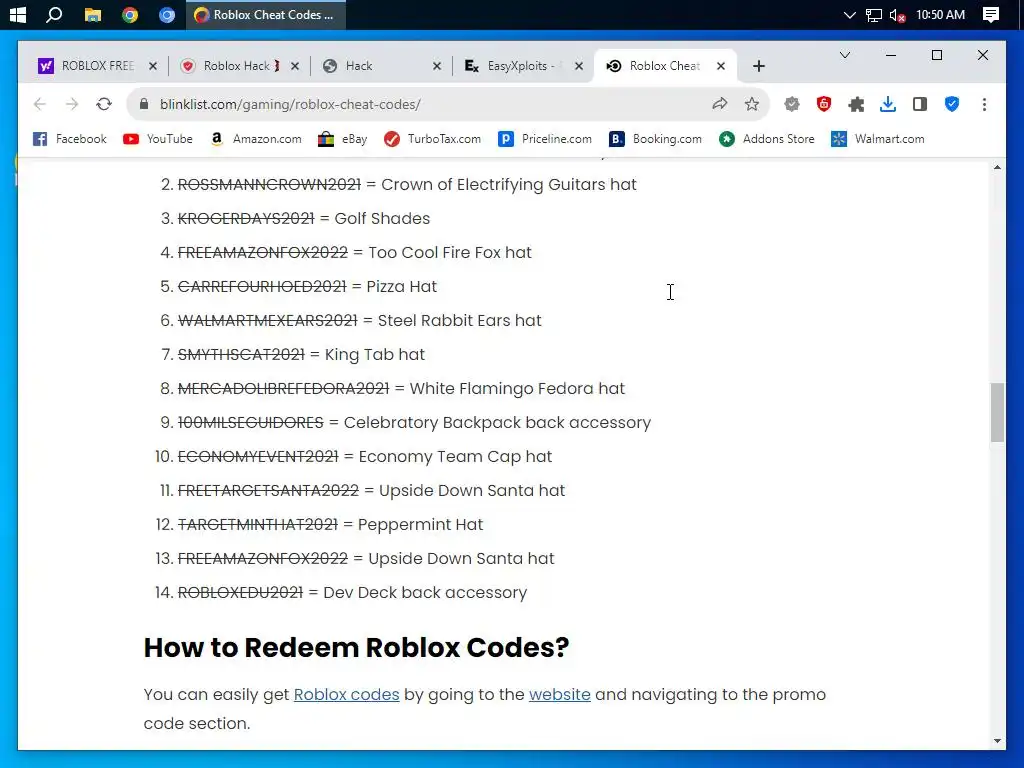Image resolution: width=1024 pixels, height=768 pixels.
Task: Open the downloads panel
Action: pos(888,104)
